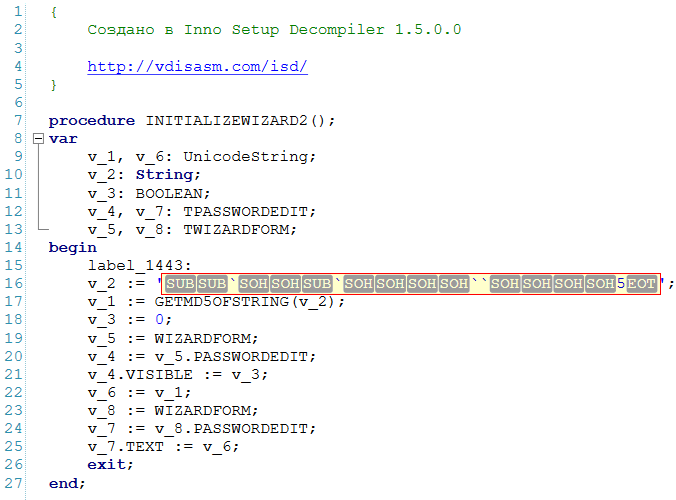Screen dimensions: 676x500
Task: Click 'v_2: String;' declaration
Action: pyautogui.click(x=144, y=175)
